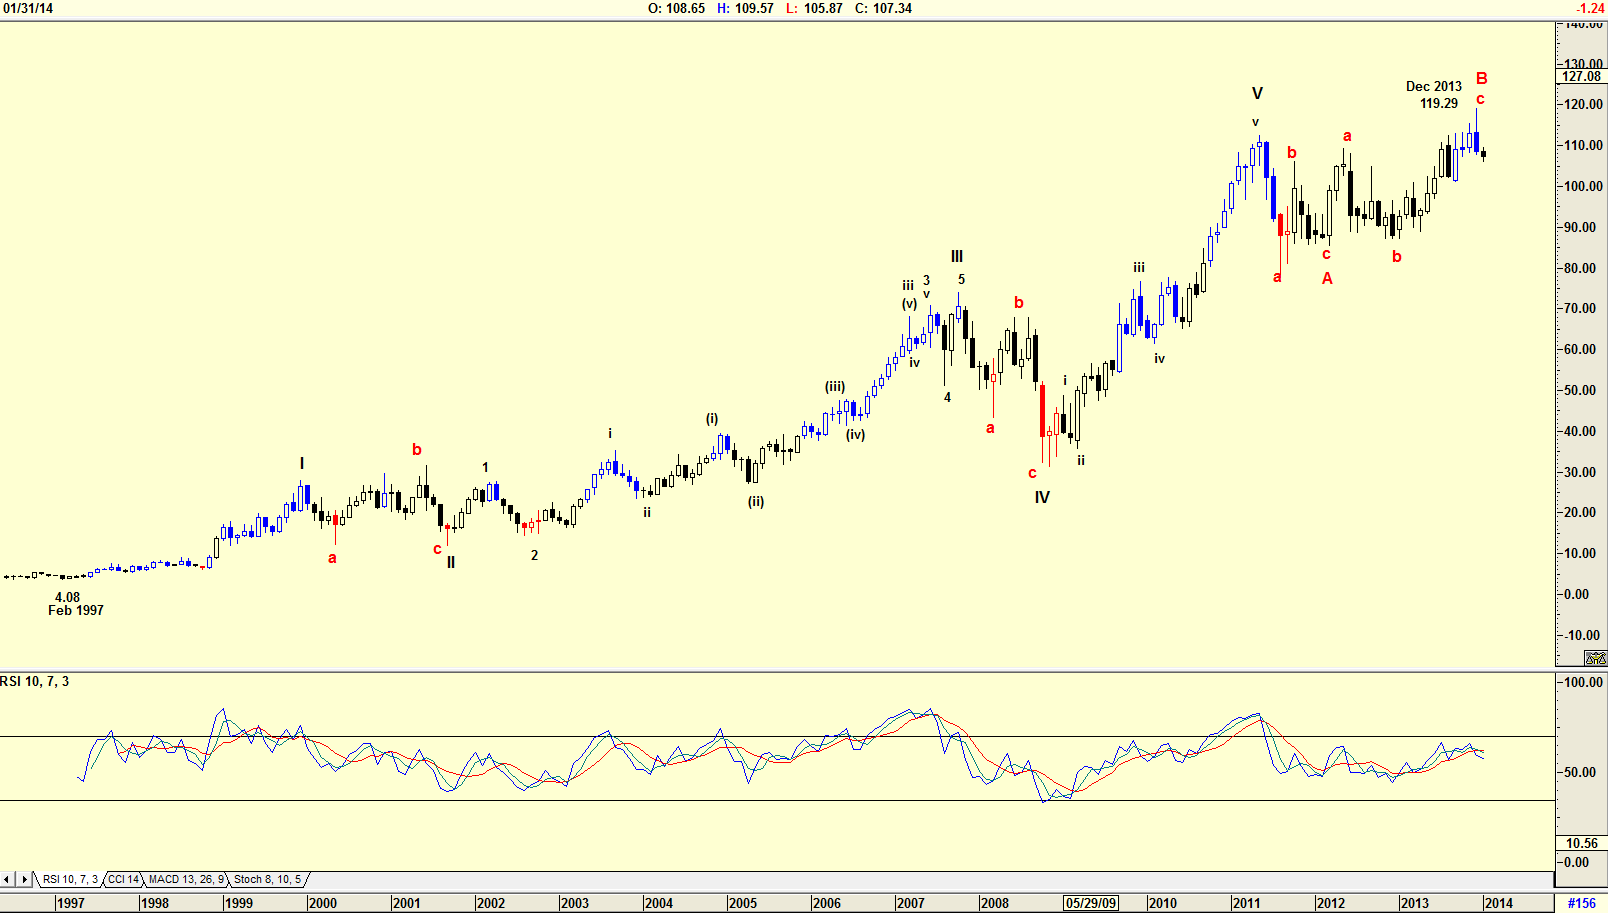The width and height of the screenshot is (1608, 913).
Task: Click the 2007 year on time axis
Action: [910, 903]
